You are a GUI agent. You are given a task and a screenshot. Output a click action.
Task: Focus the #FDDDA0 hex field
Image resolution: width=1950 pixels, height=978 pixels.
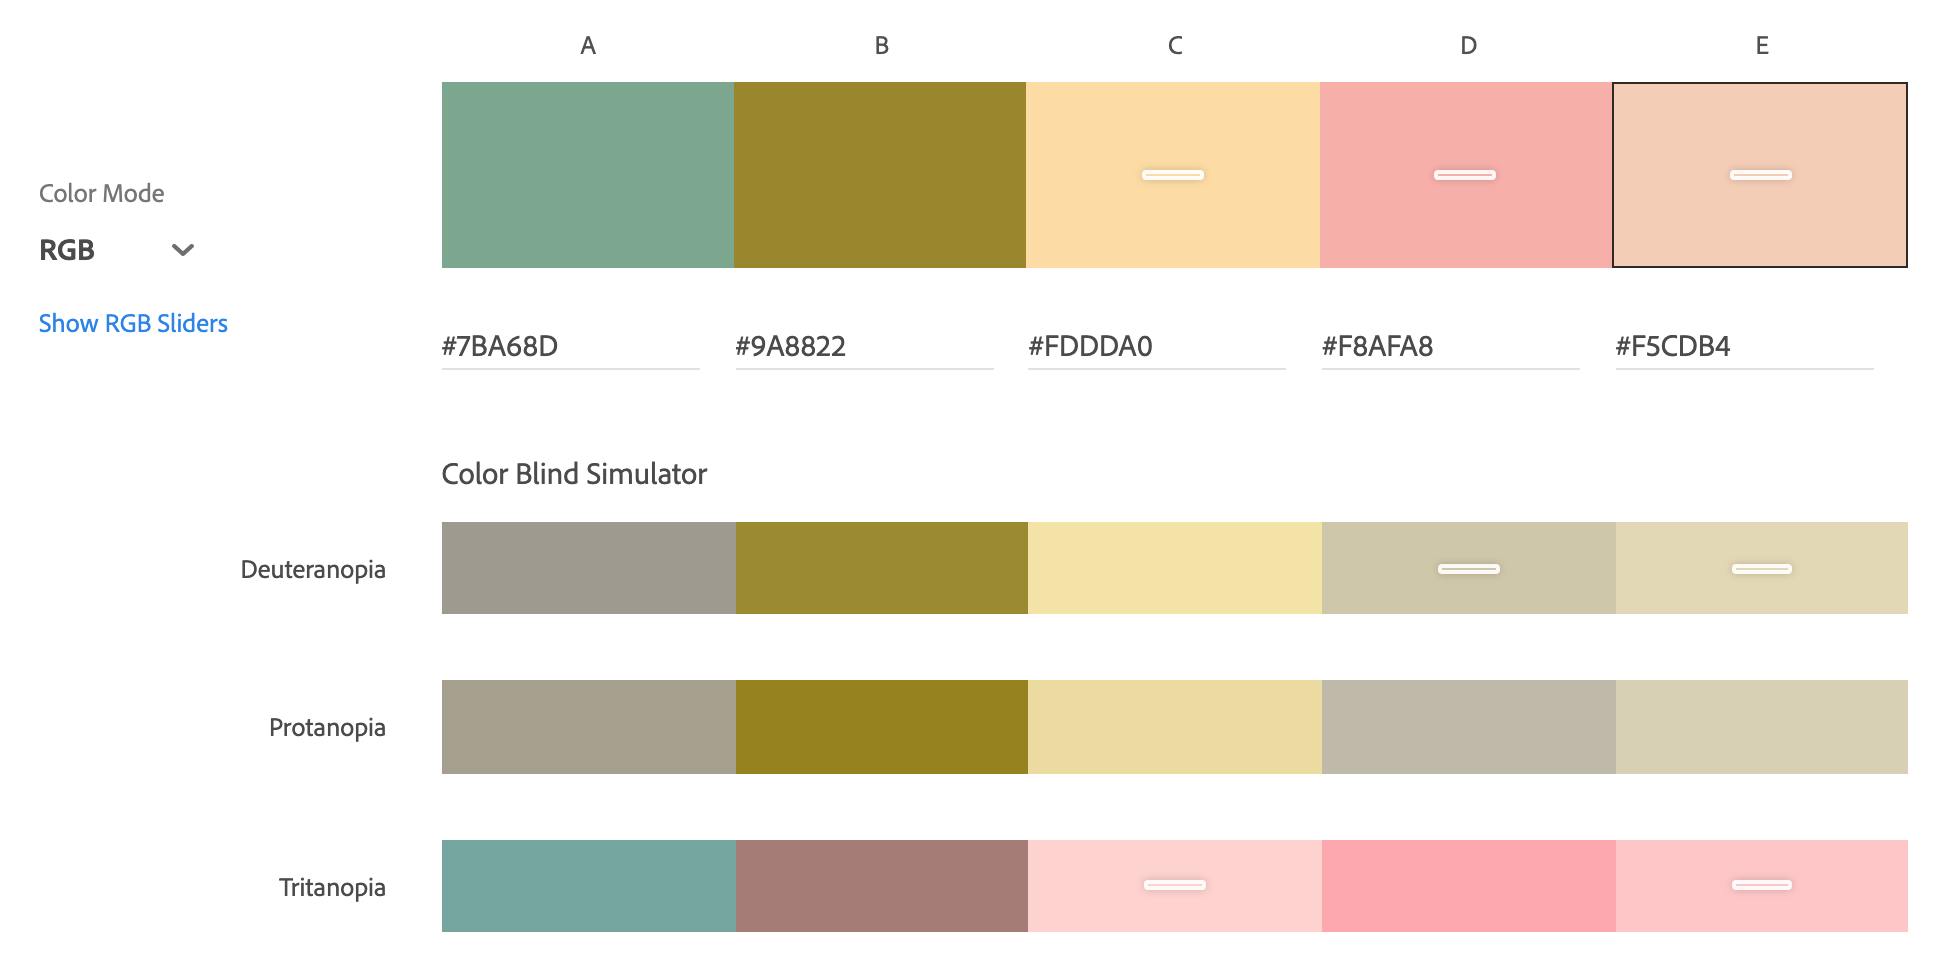click(x=1157, y=346)
